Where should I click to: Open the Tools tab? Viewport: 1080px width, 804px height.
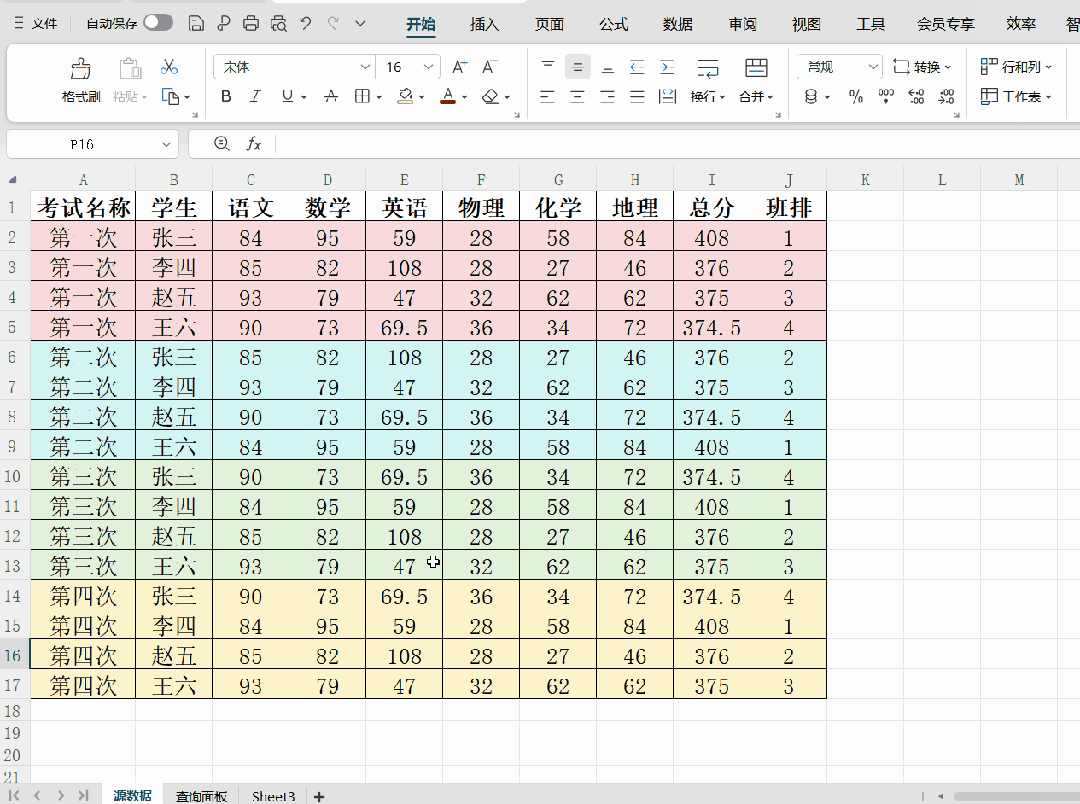pos(870,25)
